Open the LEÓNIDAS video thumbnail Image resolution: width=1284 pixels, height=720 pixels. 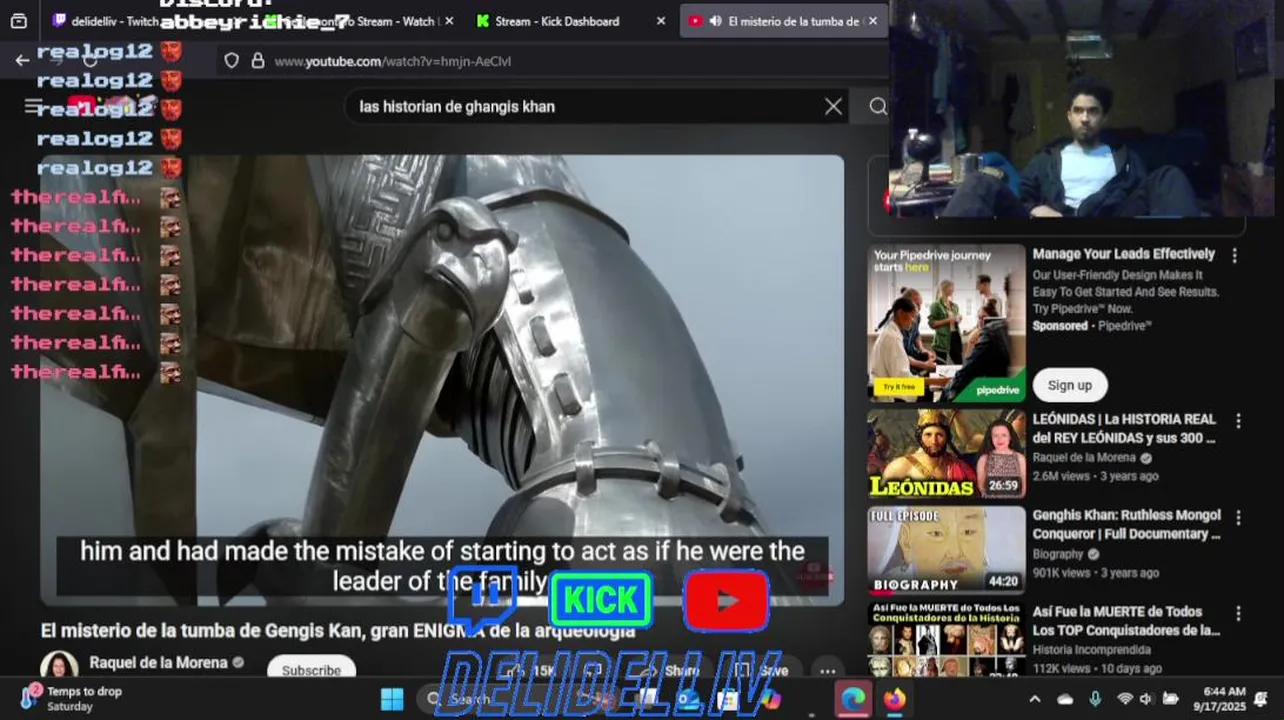click(x=946, y=454)
